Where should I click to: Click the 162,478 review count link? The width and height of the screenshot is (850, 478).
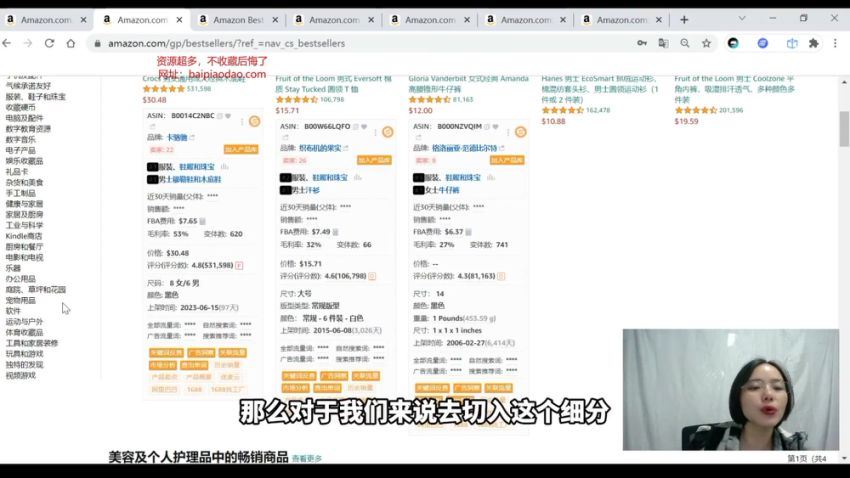598,110
